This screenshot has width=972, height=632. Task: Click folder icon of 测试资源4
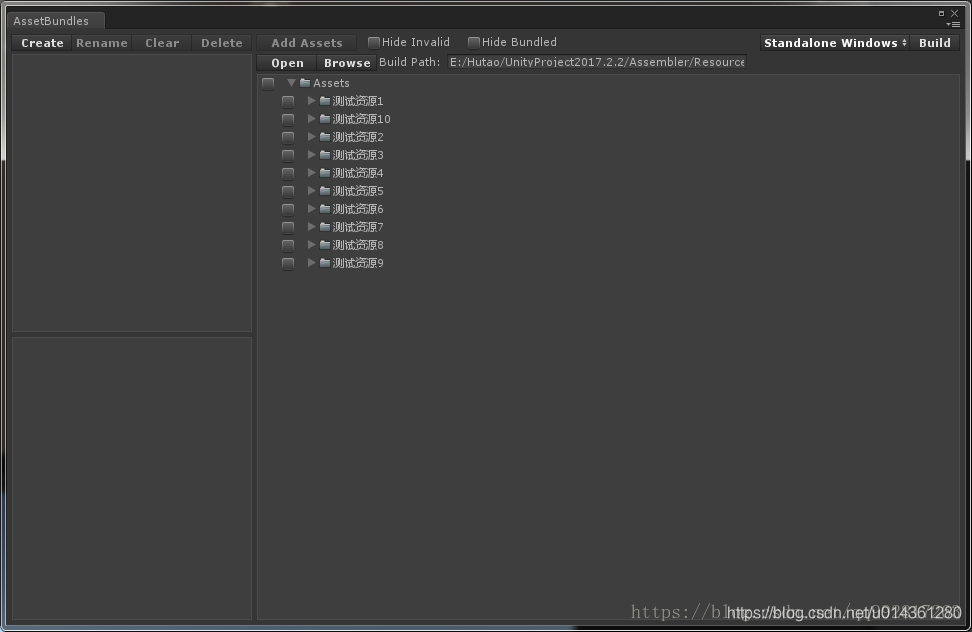(325, 172)
